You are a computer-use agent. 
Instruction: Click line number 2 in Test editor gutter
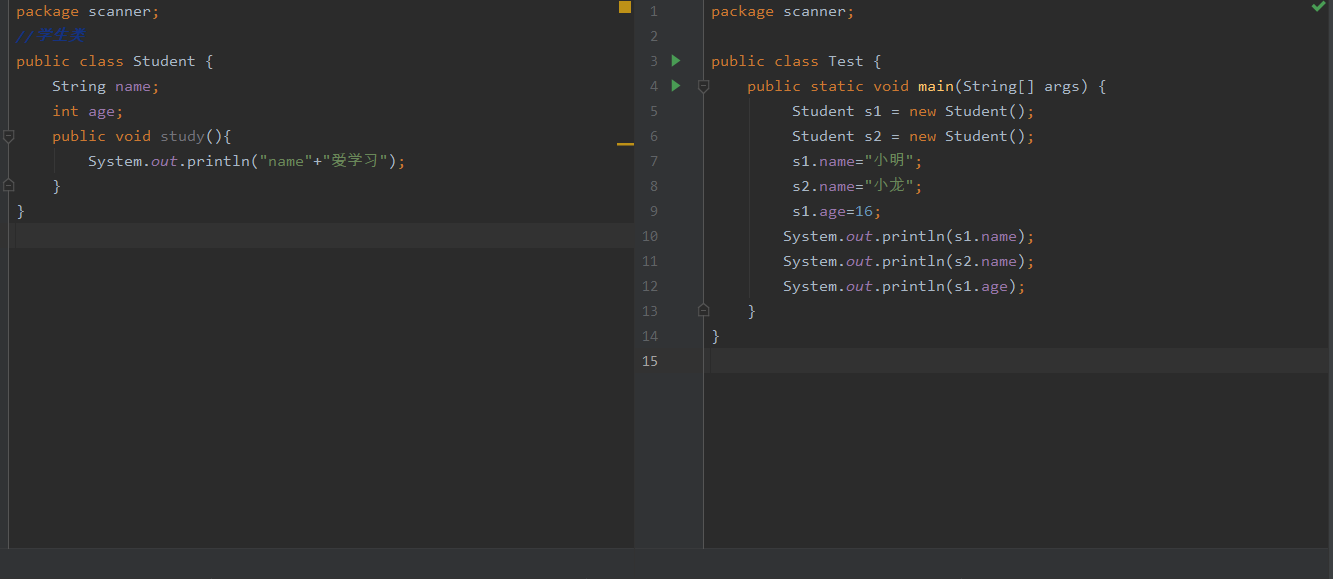654,36
